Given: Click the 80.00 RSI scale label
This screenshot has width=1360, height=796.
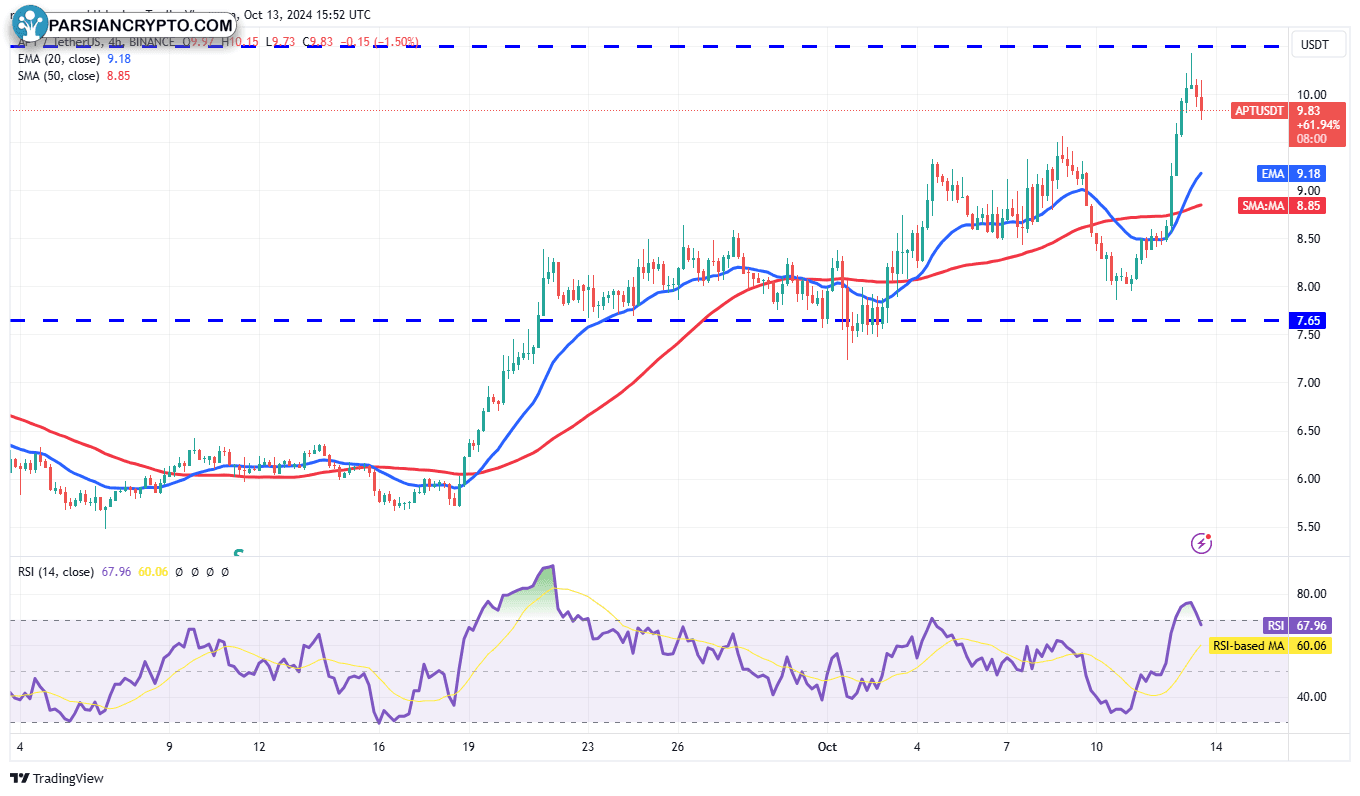Looking at the screenshot, I should click(1312, 594).
